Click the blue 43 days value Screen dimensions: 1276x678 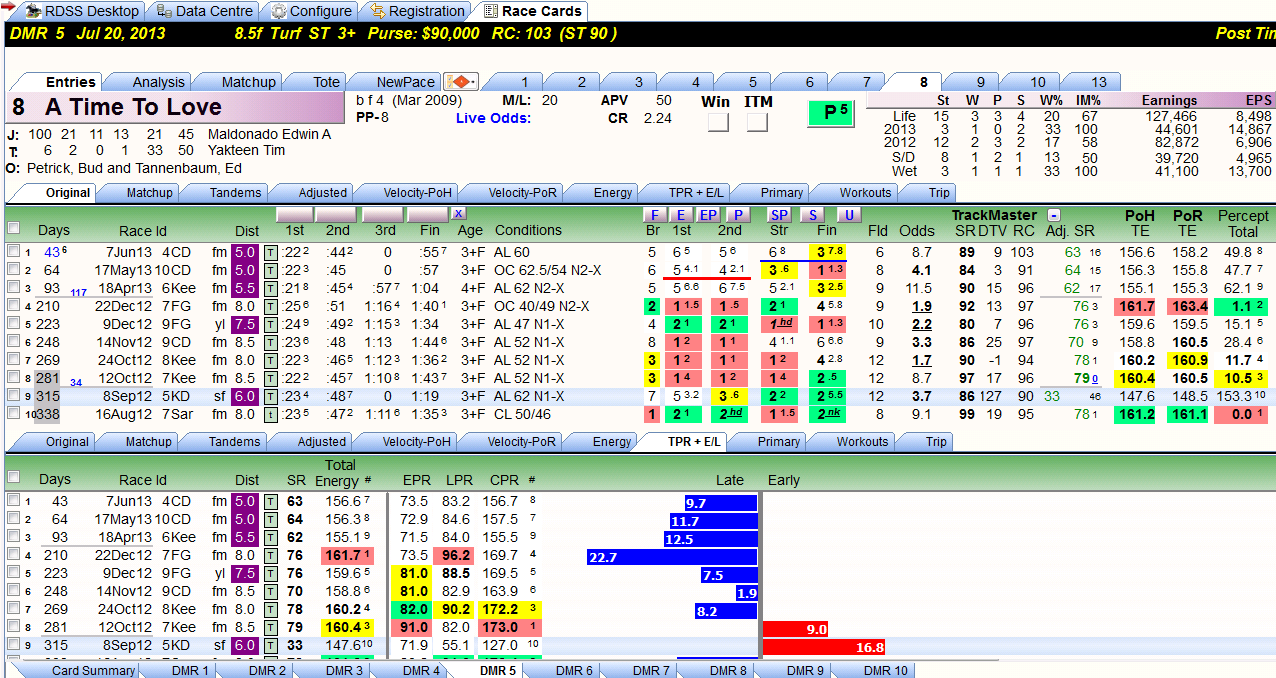[x=52, y=252]
